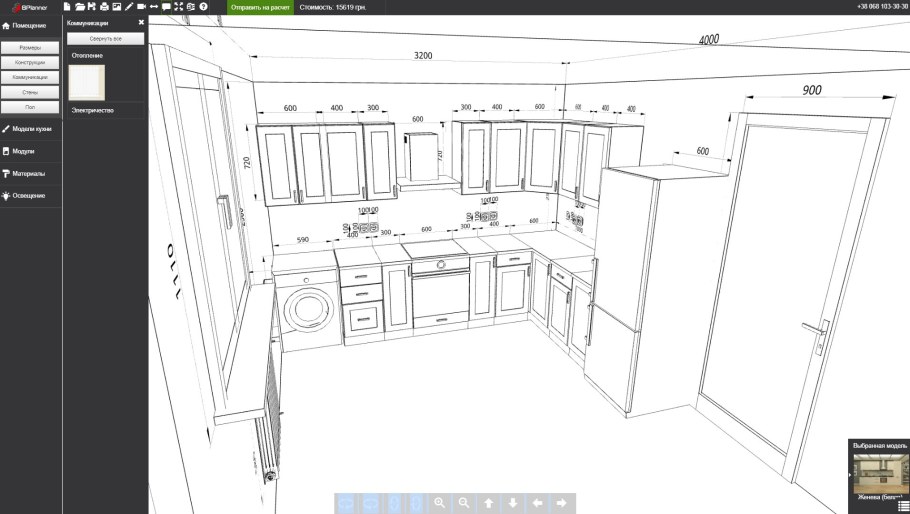The image size is (910, 514).
Task: Close the Коммуникации panel
Action: pyautogui.click(x=141, y=21)
